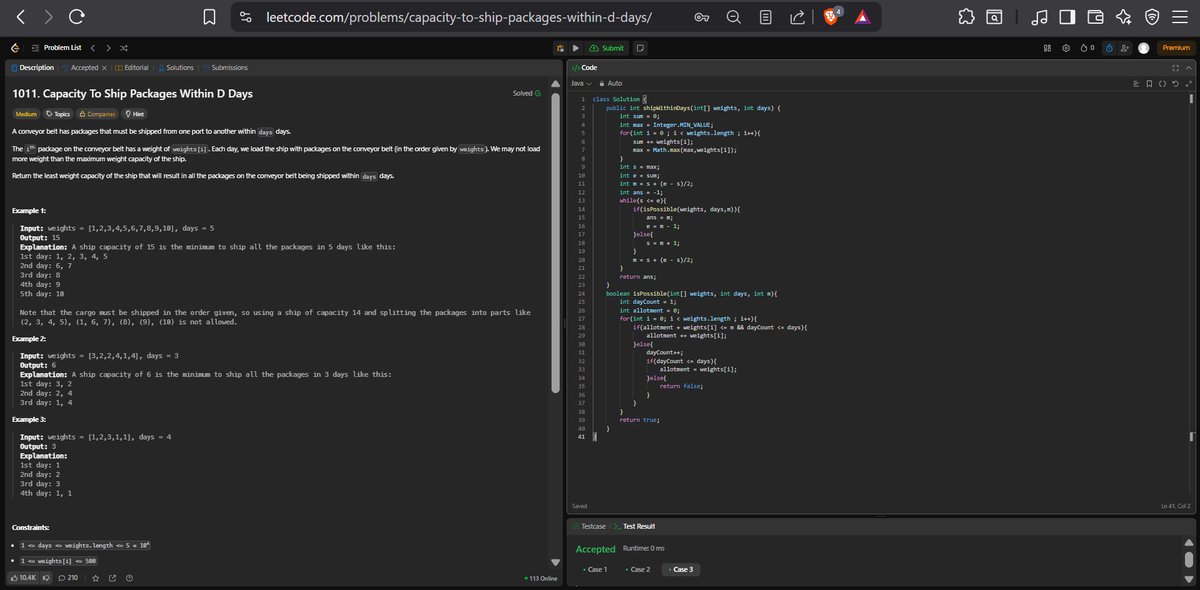This screenshot has width=1200, height=590.
Task: Open the feedback question mark icon
Action: 130,578
